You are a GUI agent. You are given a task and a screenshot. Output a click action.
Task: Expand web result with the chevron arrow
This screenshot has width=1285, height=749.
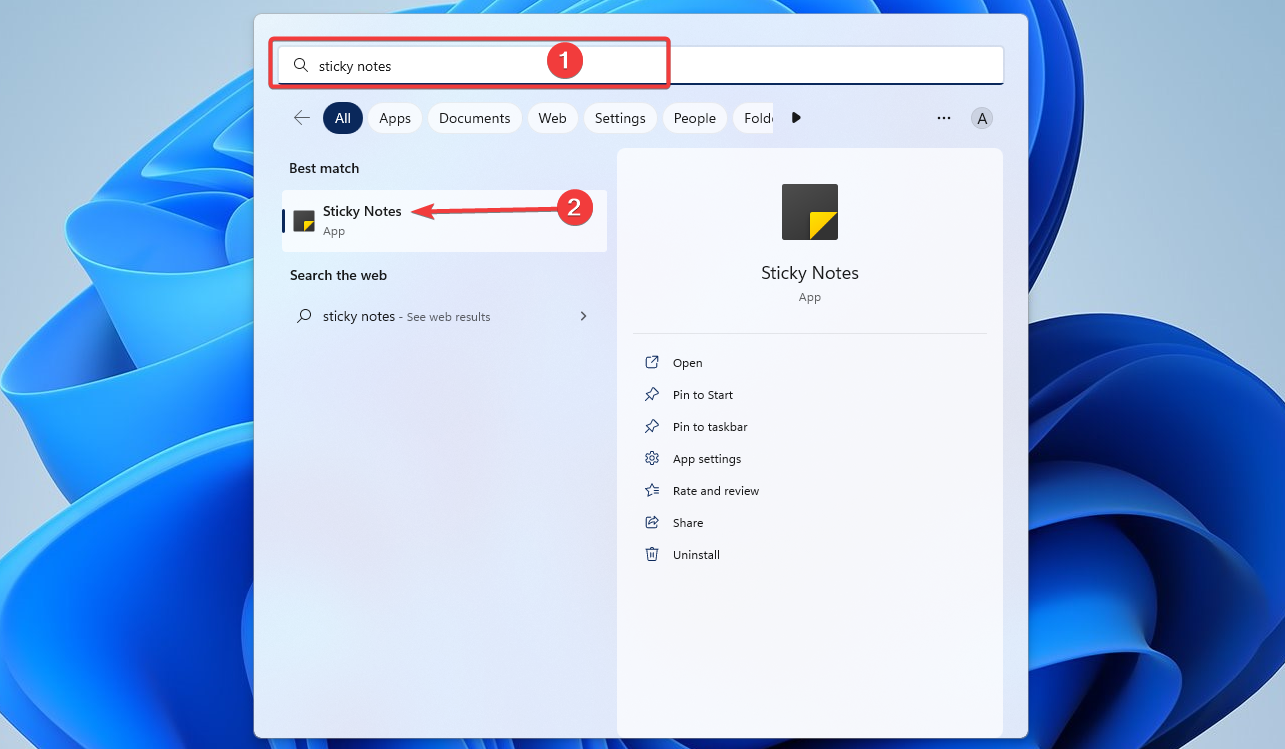pos(584,316)
